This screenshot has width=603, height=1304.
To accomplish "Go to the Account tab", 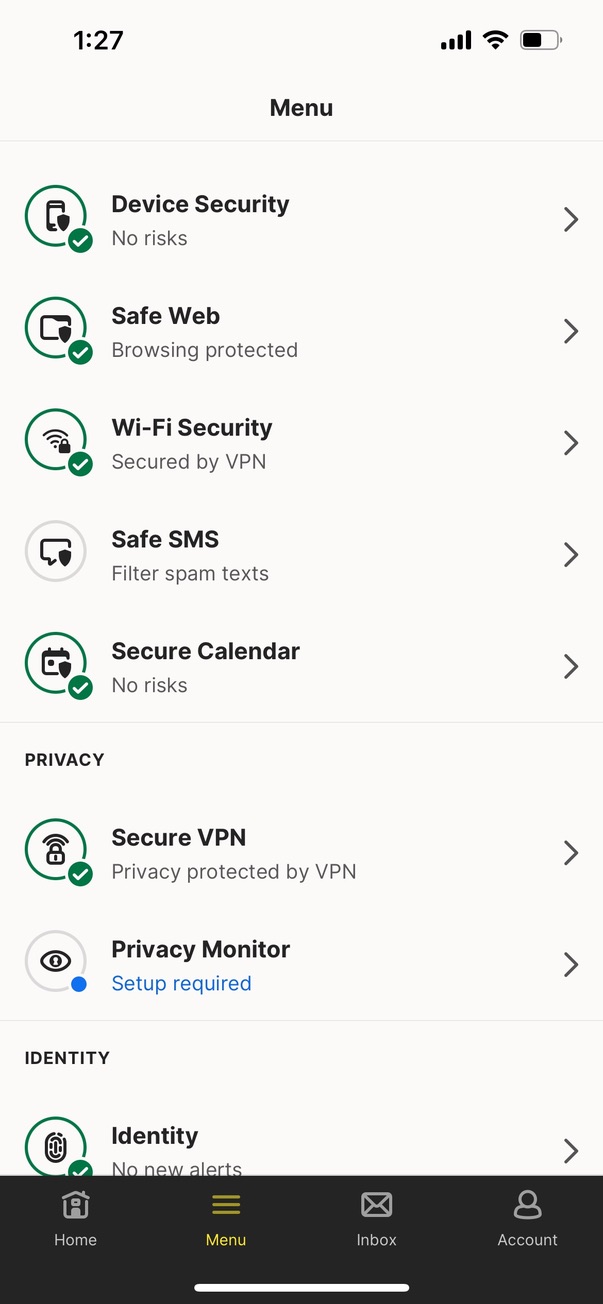I will coord(527,1218).
